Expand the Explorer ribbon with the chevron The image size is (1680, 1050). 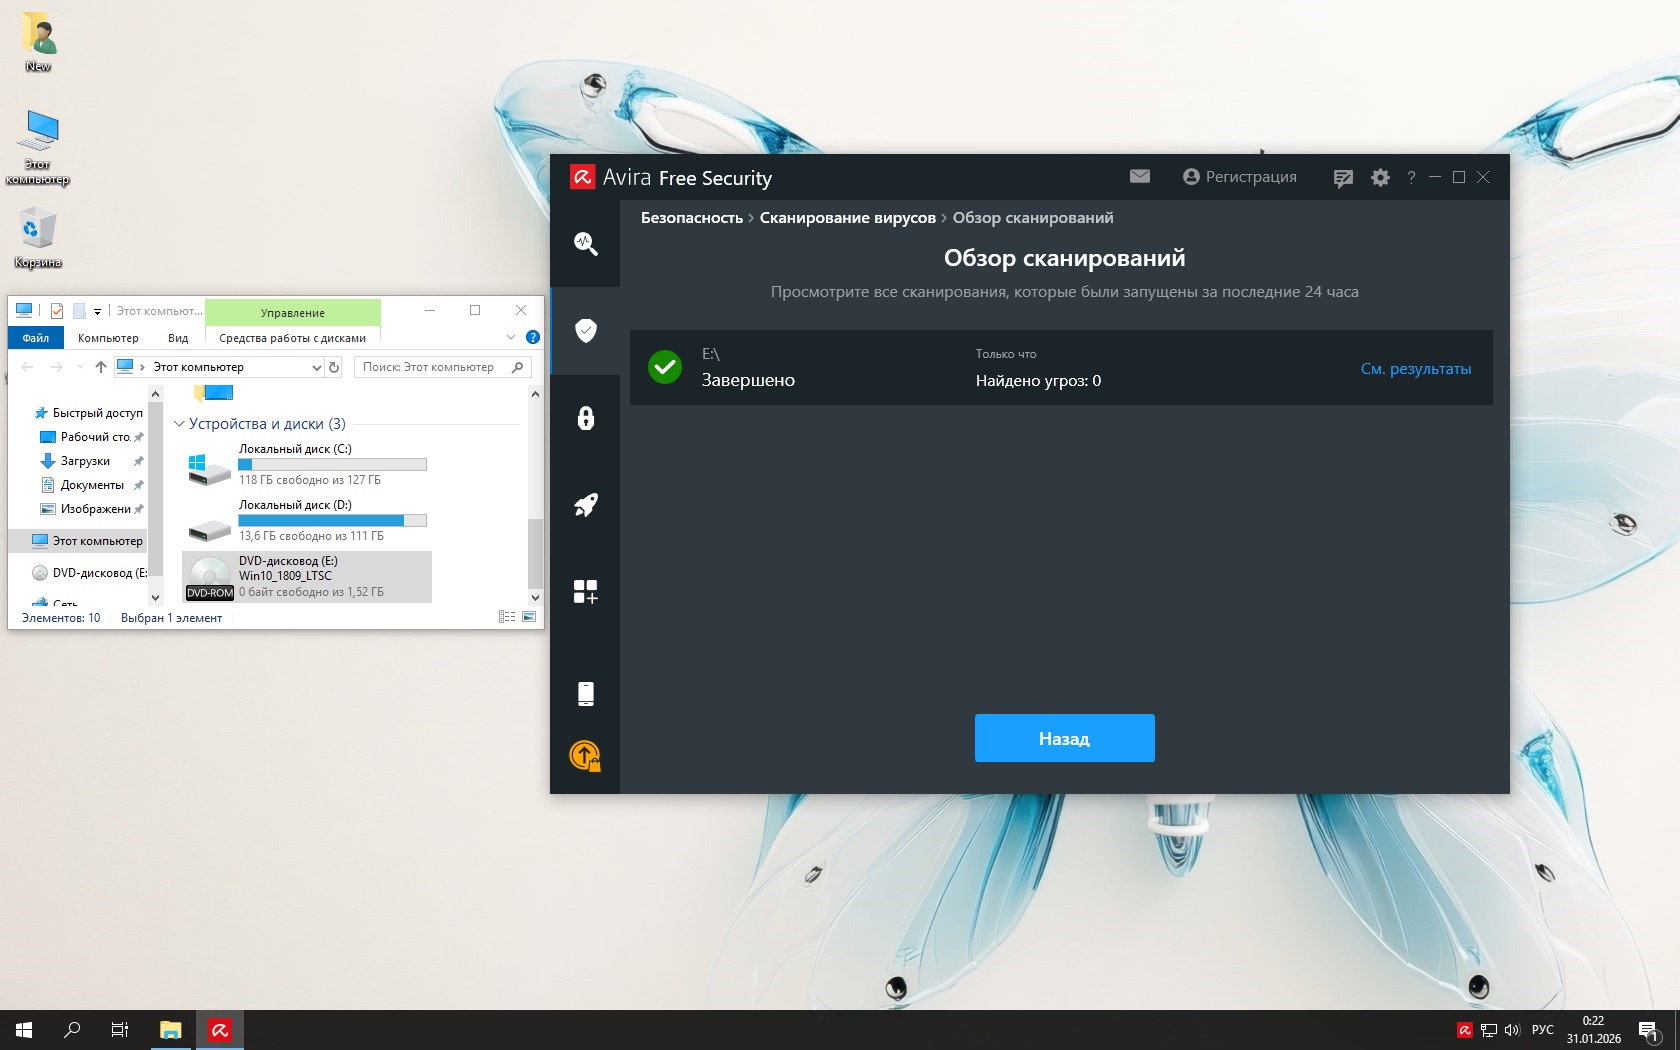(x=511, y=337)
